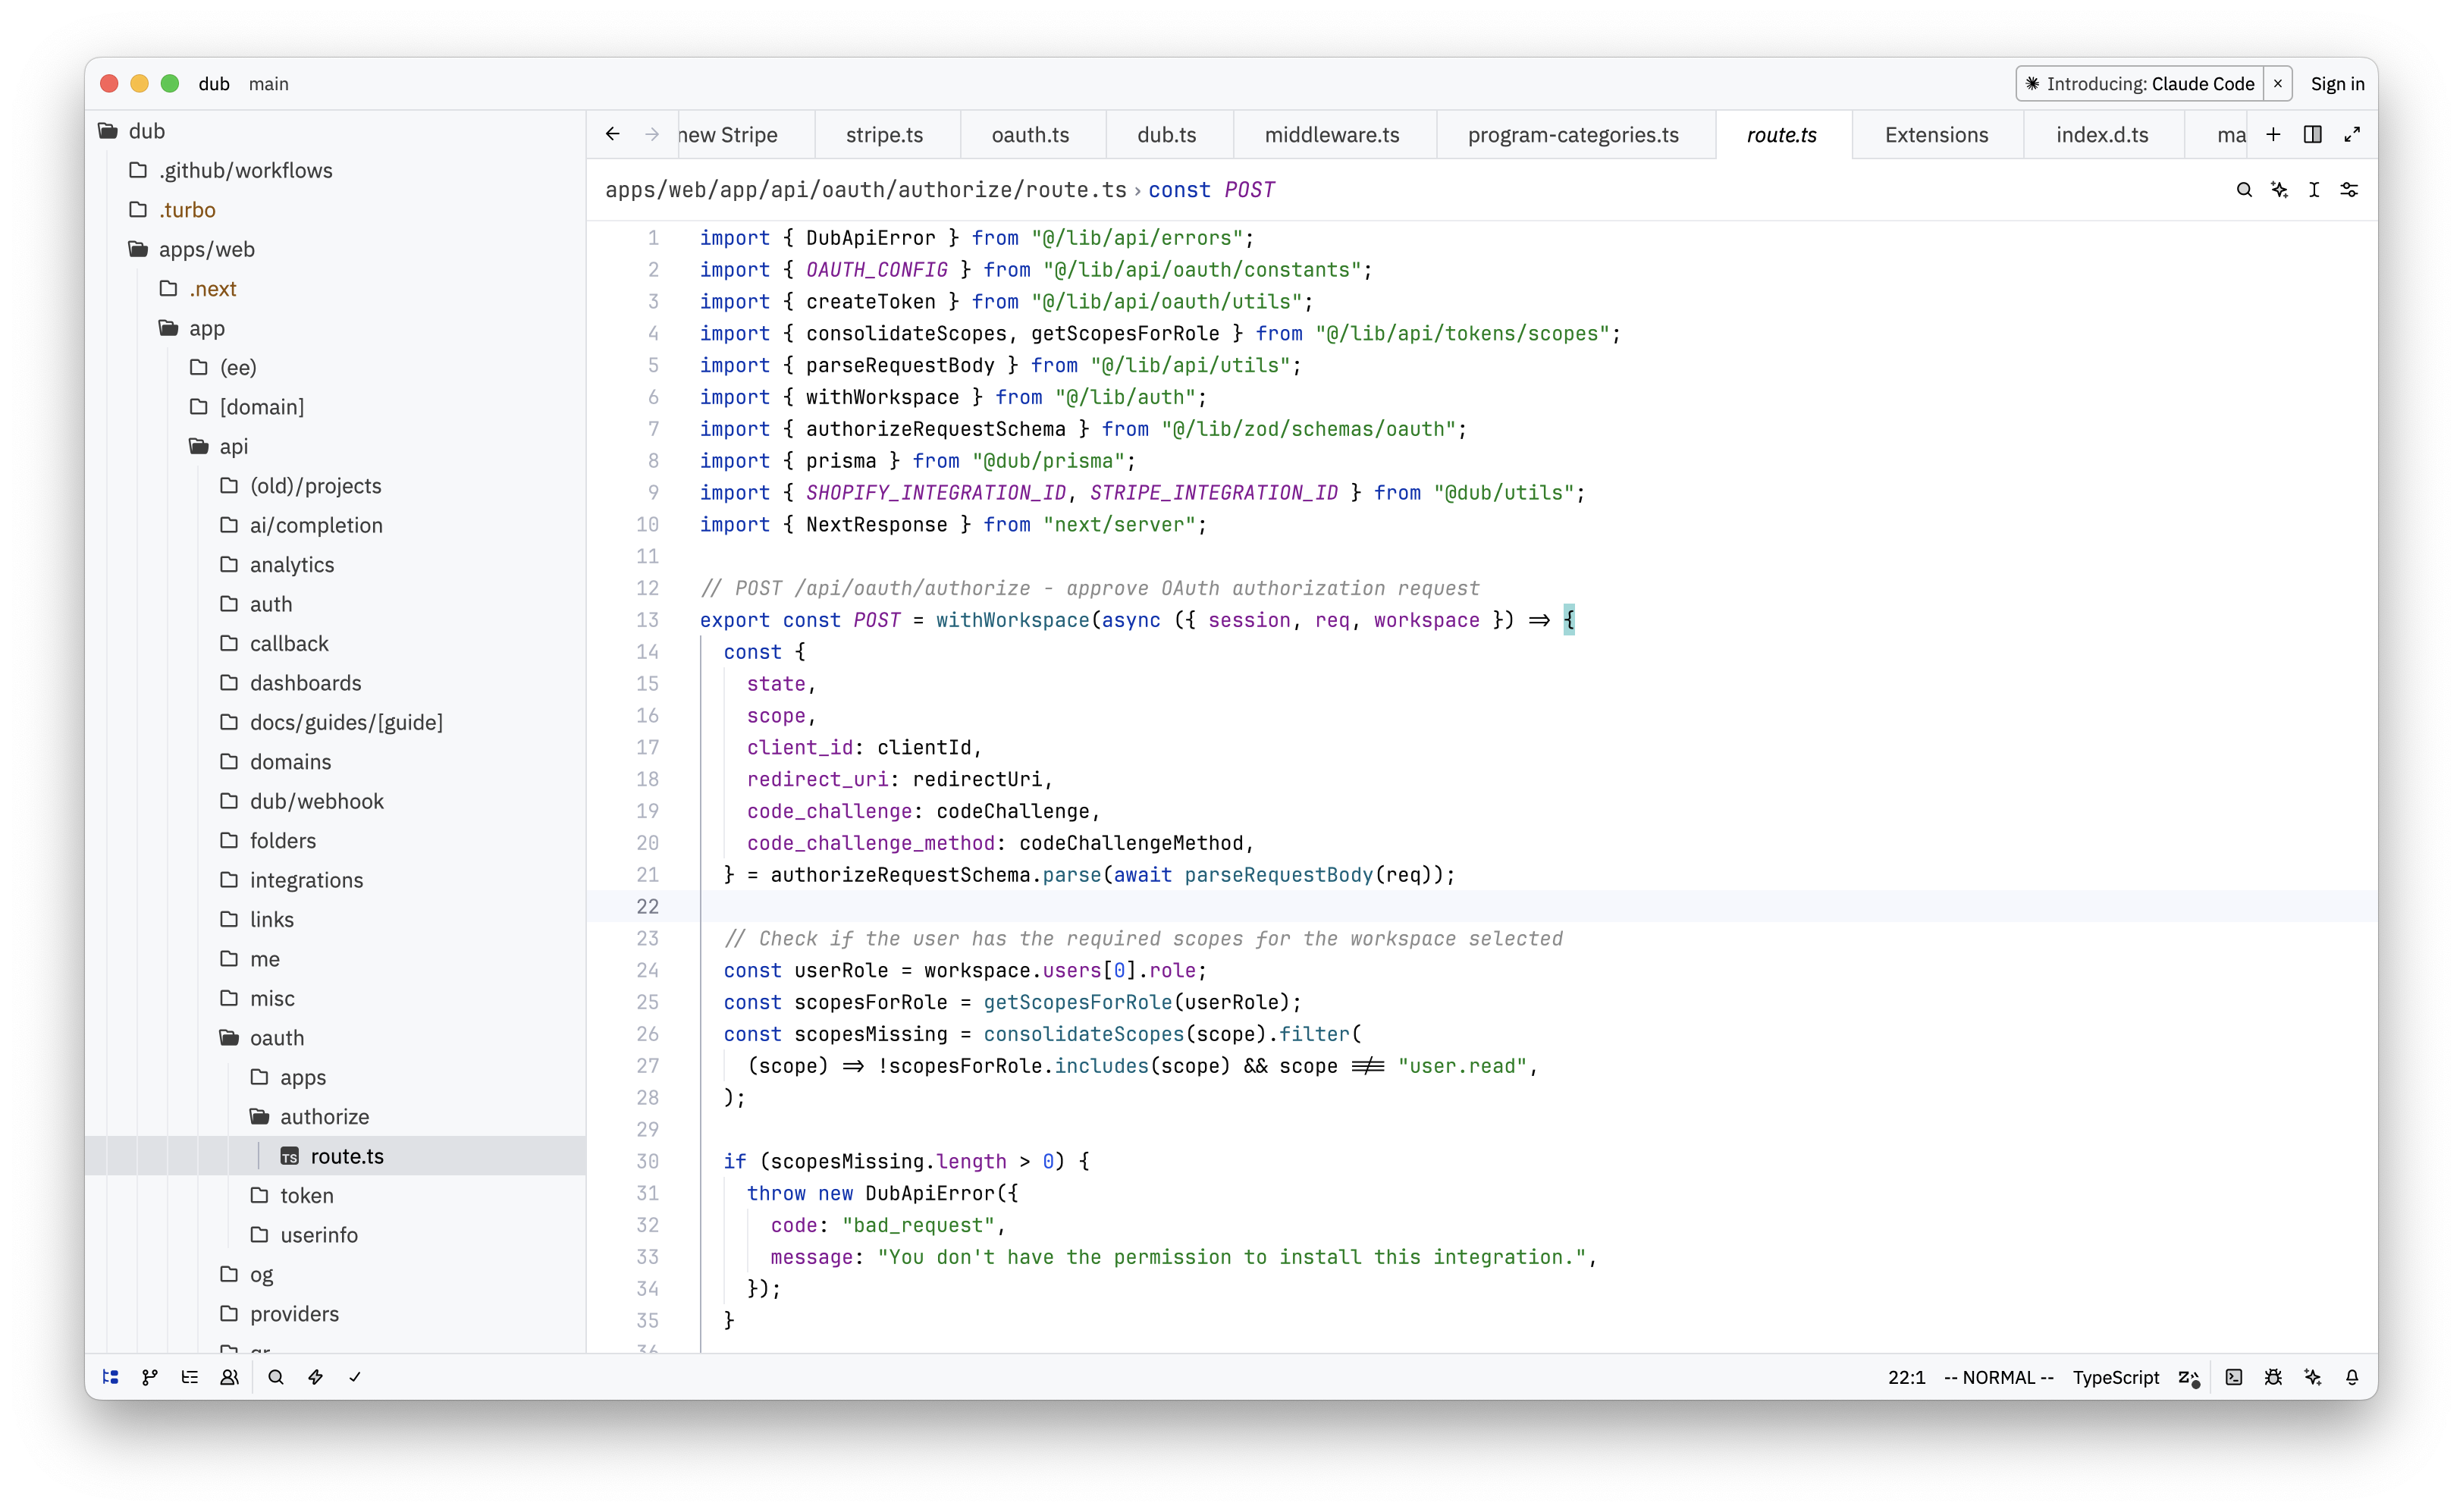Open project search from status bar magnifier
This screenshot has height=1512, width=2463.
[x=276, y=1377]
